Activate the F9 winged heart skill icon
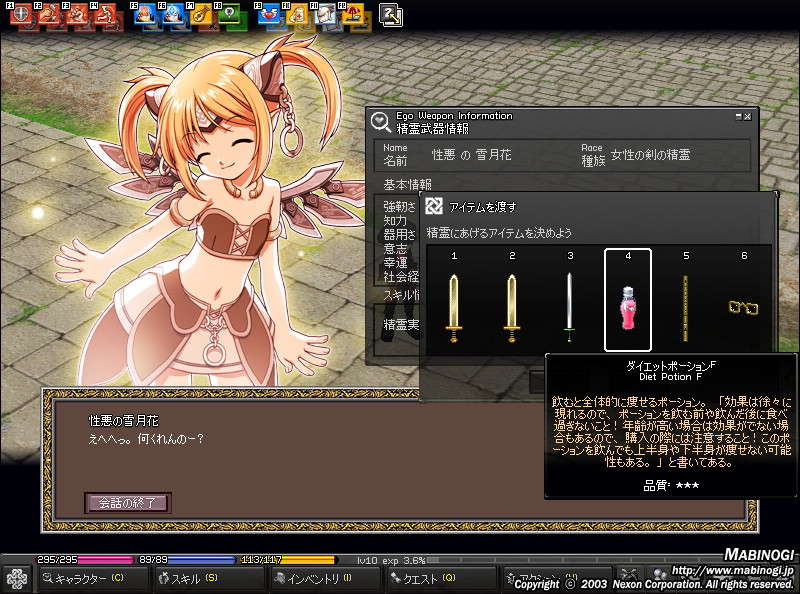 coord(269,14)
